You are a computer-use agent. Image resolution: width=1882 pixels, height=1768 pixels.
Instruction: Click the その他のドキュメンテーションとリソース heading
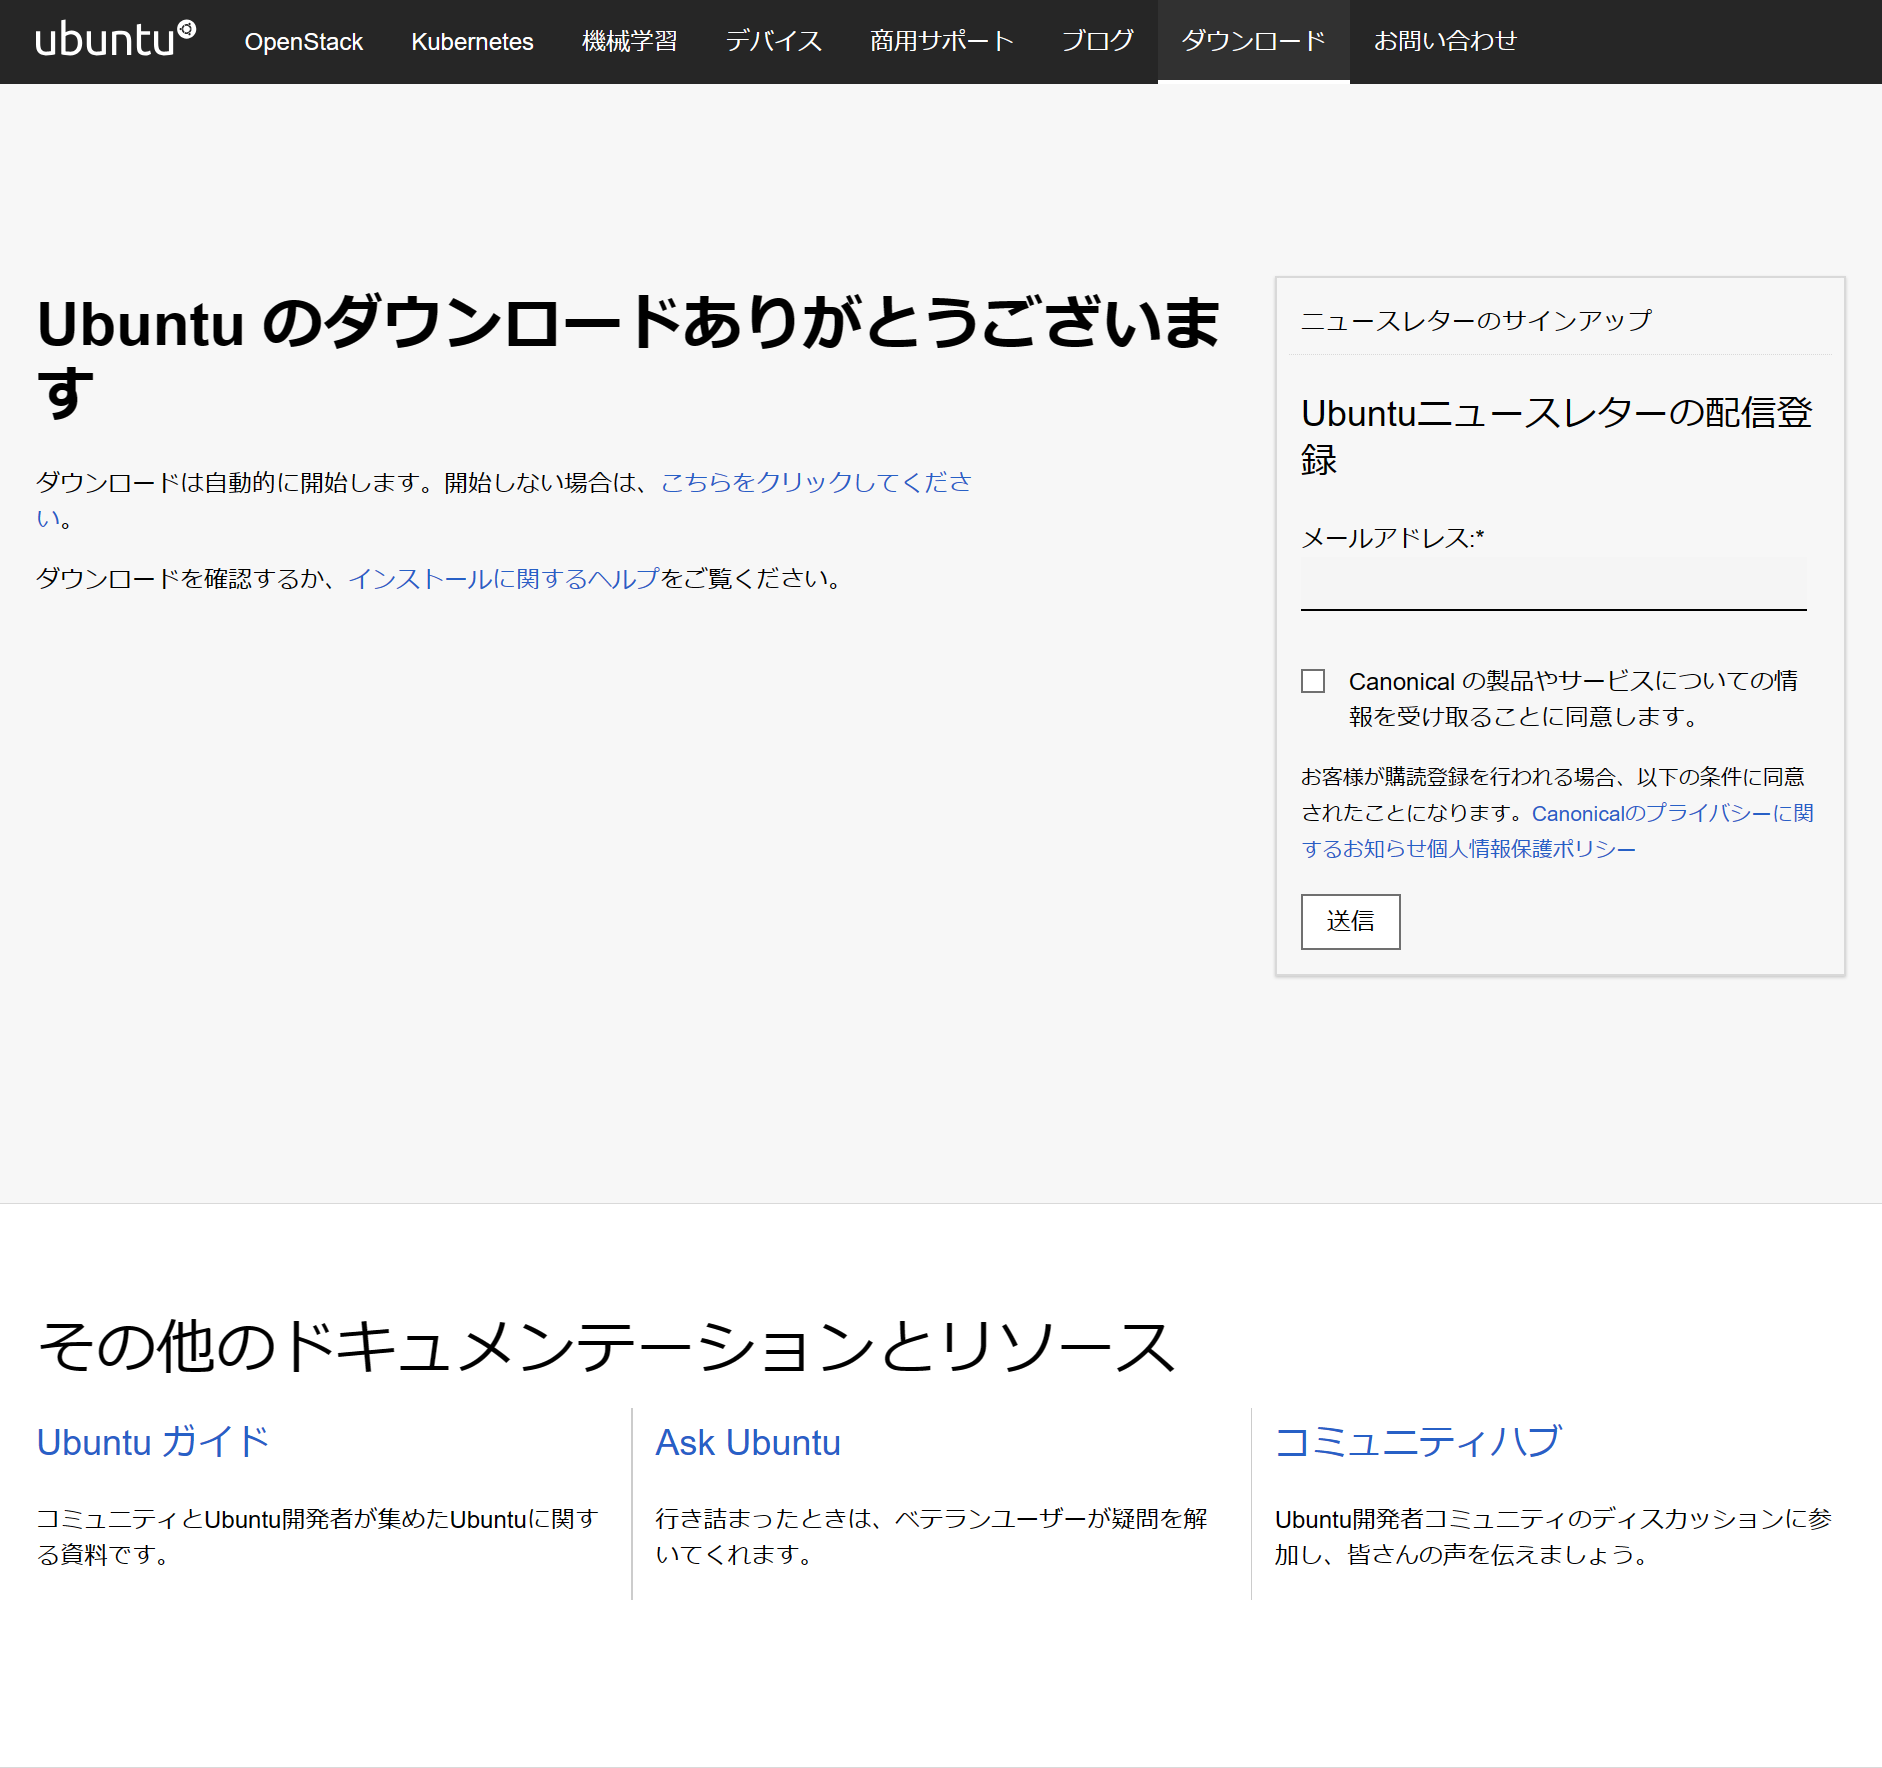(x=607, y=1346)
